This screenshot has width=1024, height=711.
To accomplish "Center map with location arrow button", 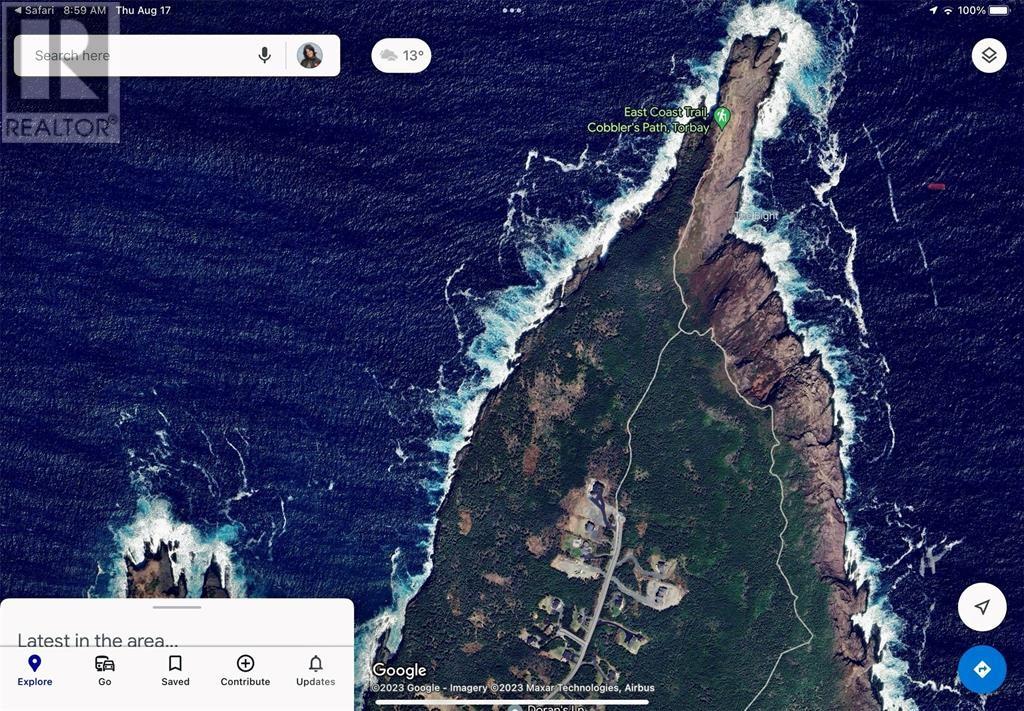I will (x=982, y=607).
